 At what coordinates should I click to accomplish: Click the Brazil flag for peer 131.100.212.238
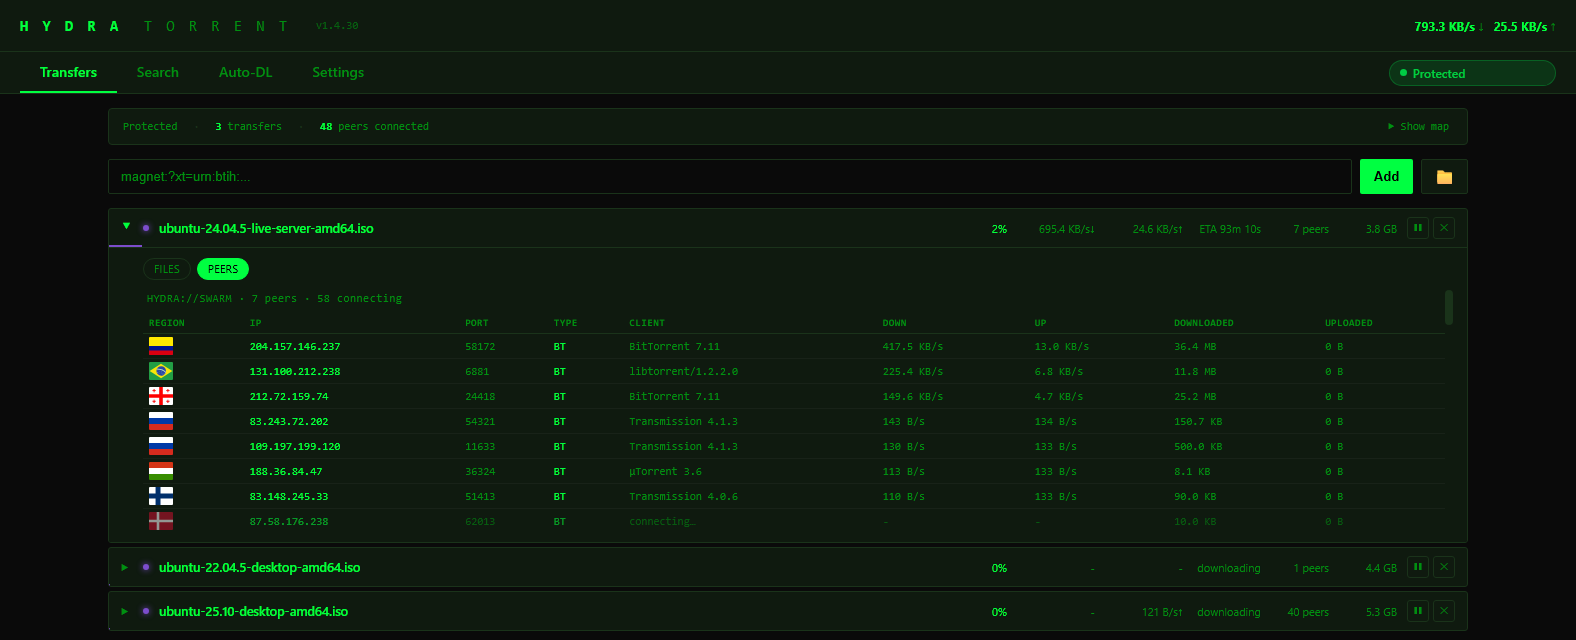(x=161, y=371)
